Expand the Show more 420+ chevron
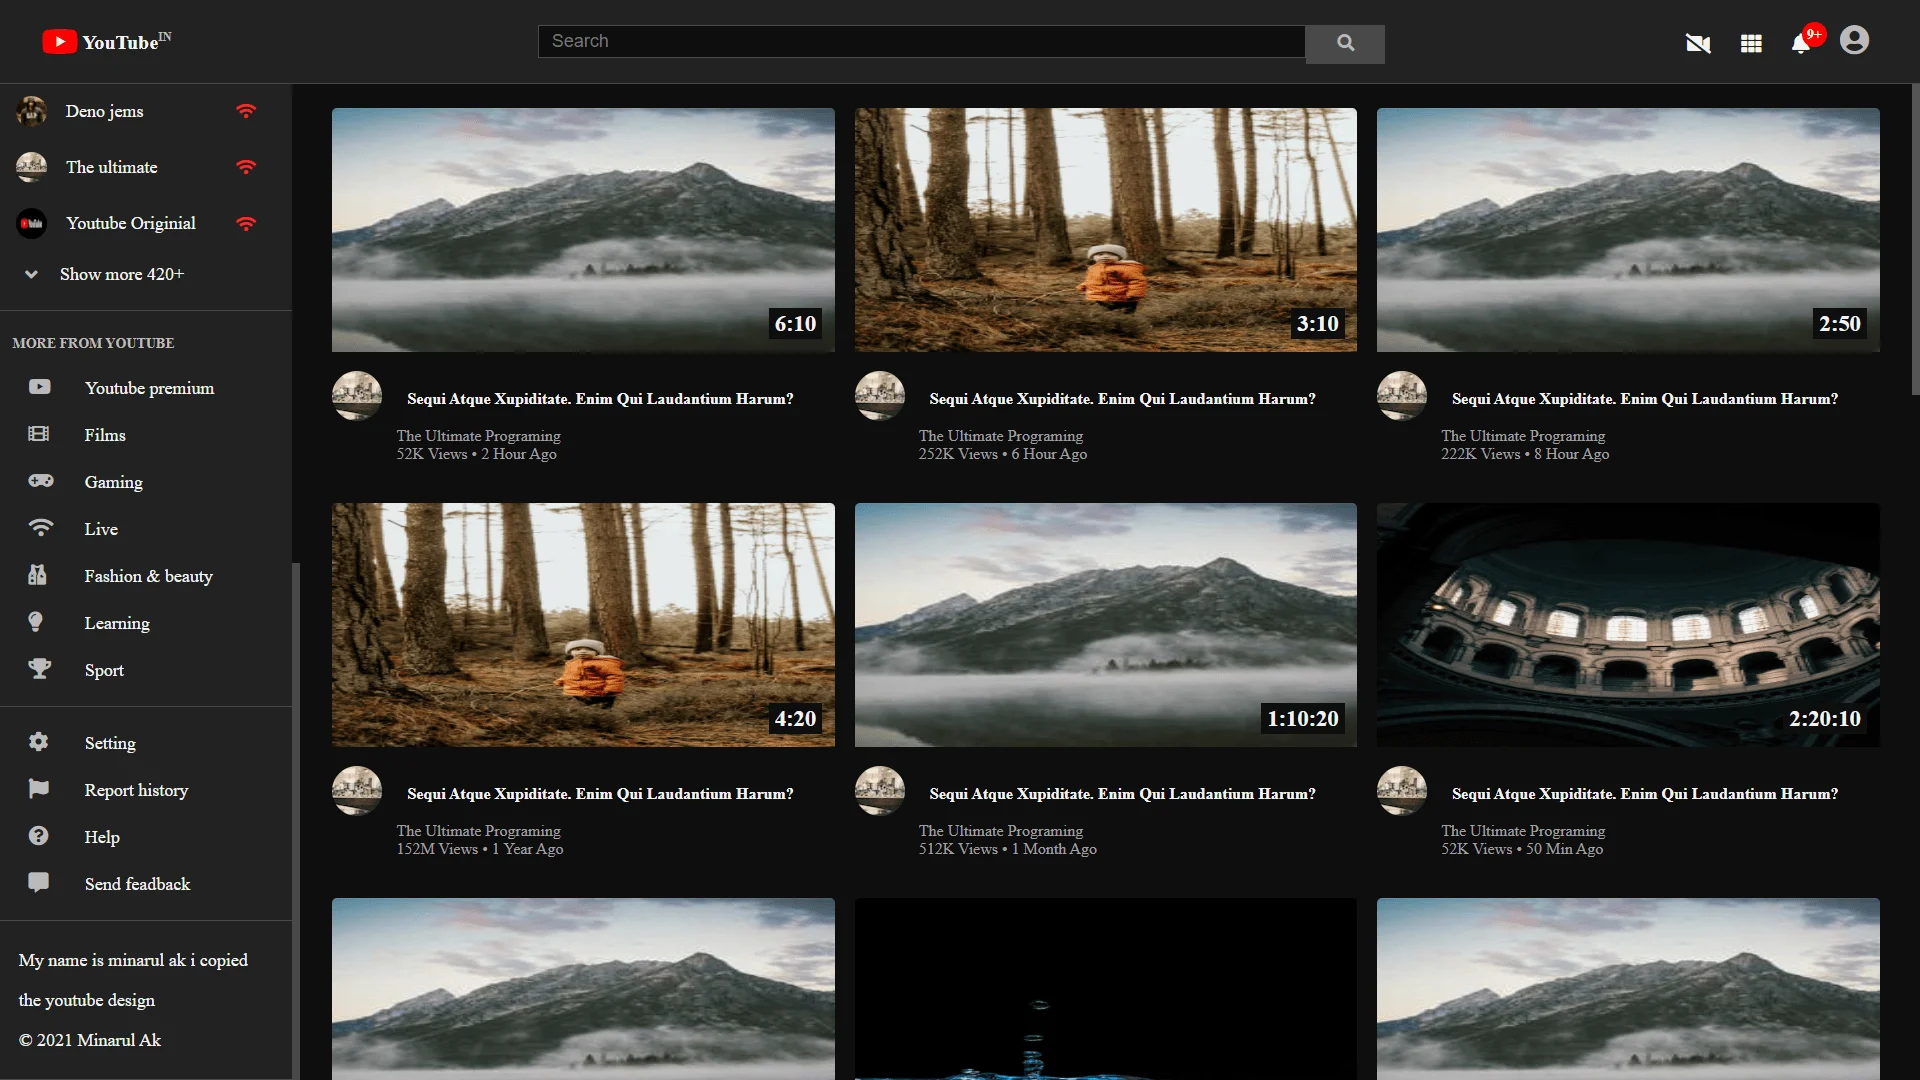The width and height of the screenshot is (1920, 1080). pos(32,274)
